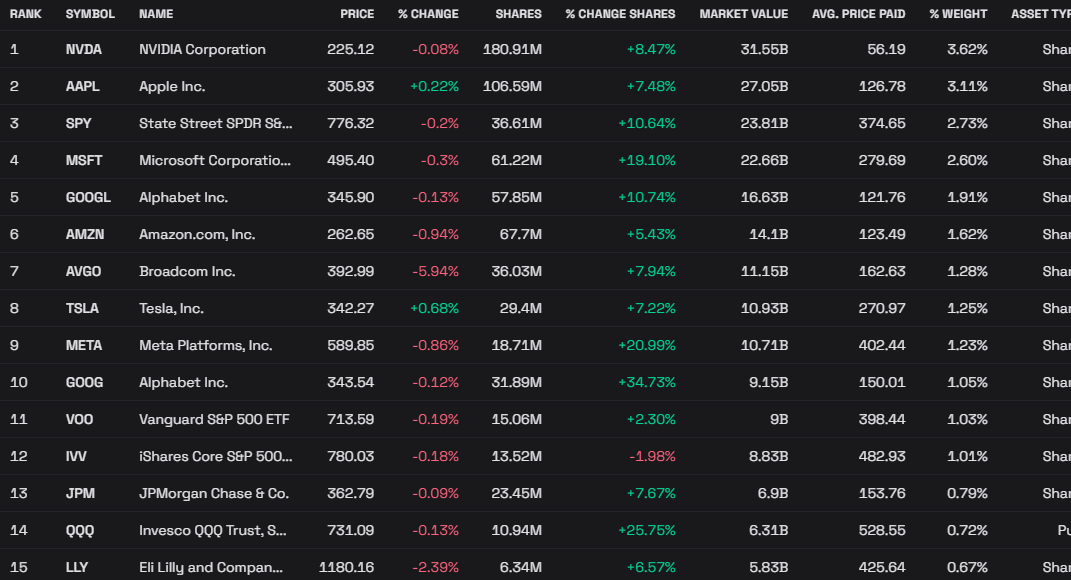Open the SPY ticker symbol
Viewport: 1071px width, 580px height.
point(79,123)
